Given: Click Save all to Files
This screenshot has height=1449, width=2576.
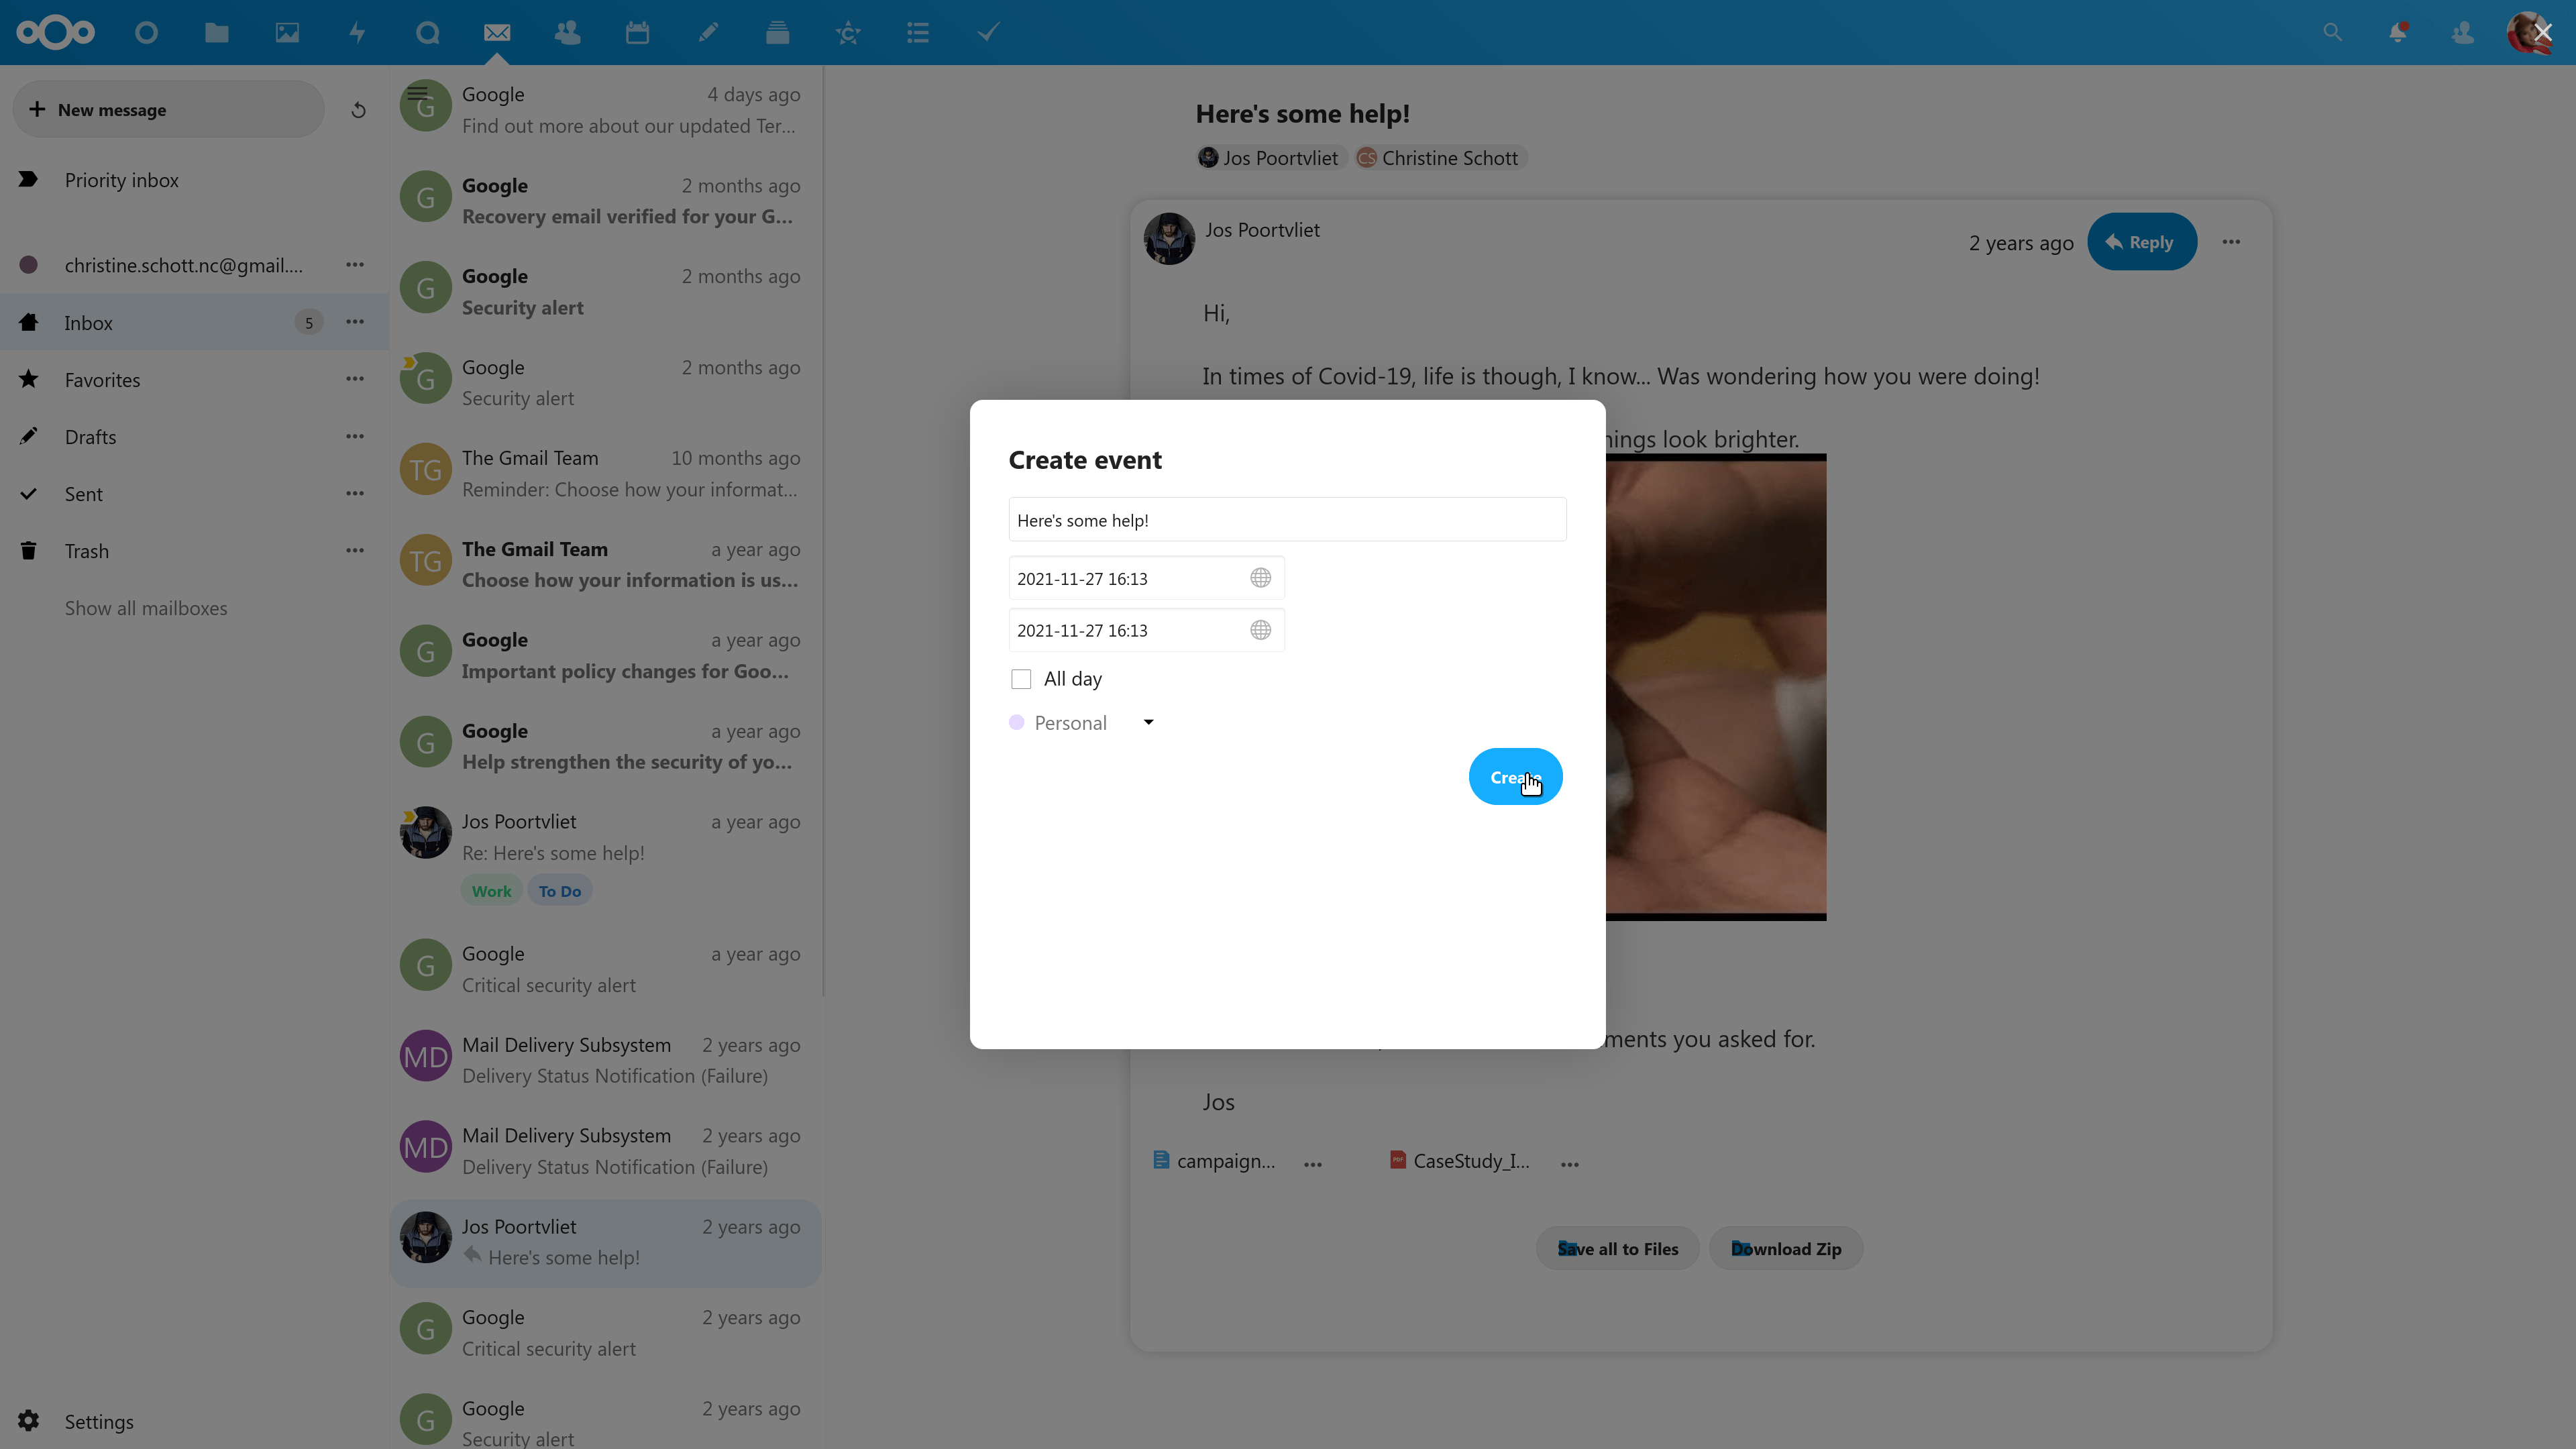Looking at the screenshot, I should pos(1617,1248).
